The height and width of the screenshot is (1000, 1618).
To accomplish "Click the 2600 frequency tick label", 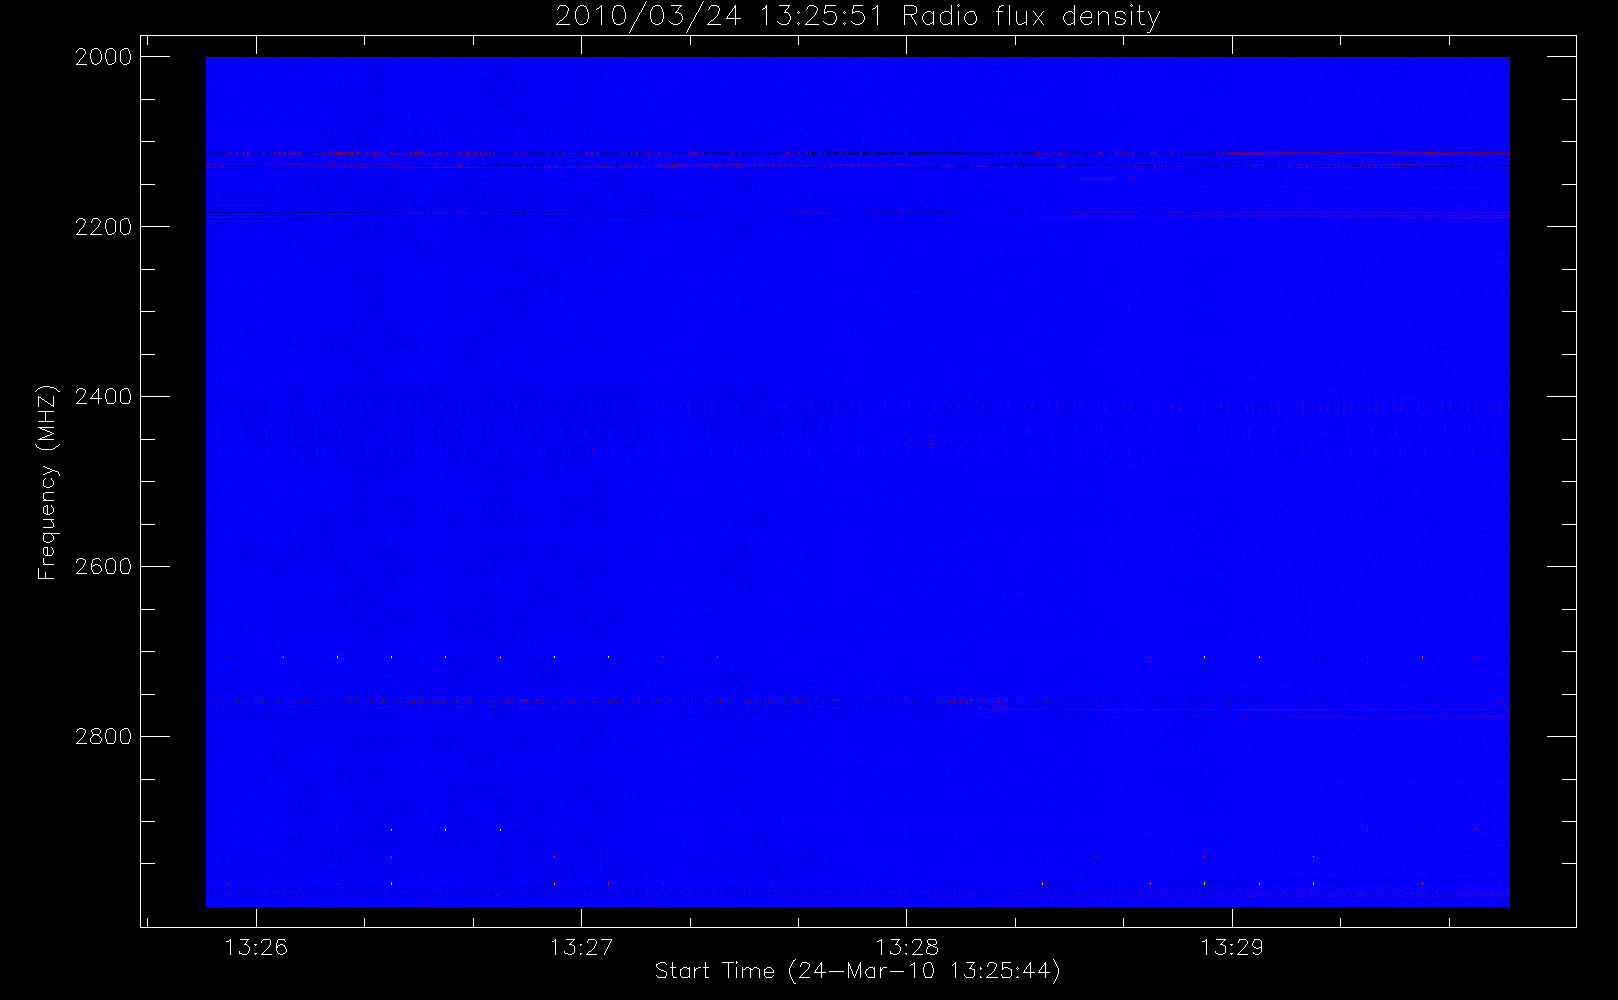I will [x=104, y=567].
